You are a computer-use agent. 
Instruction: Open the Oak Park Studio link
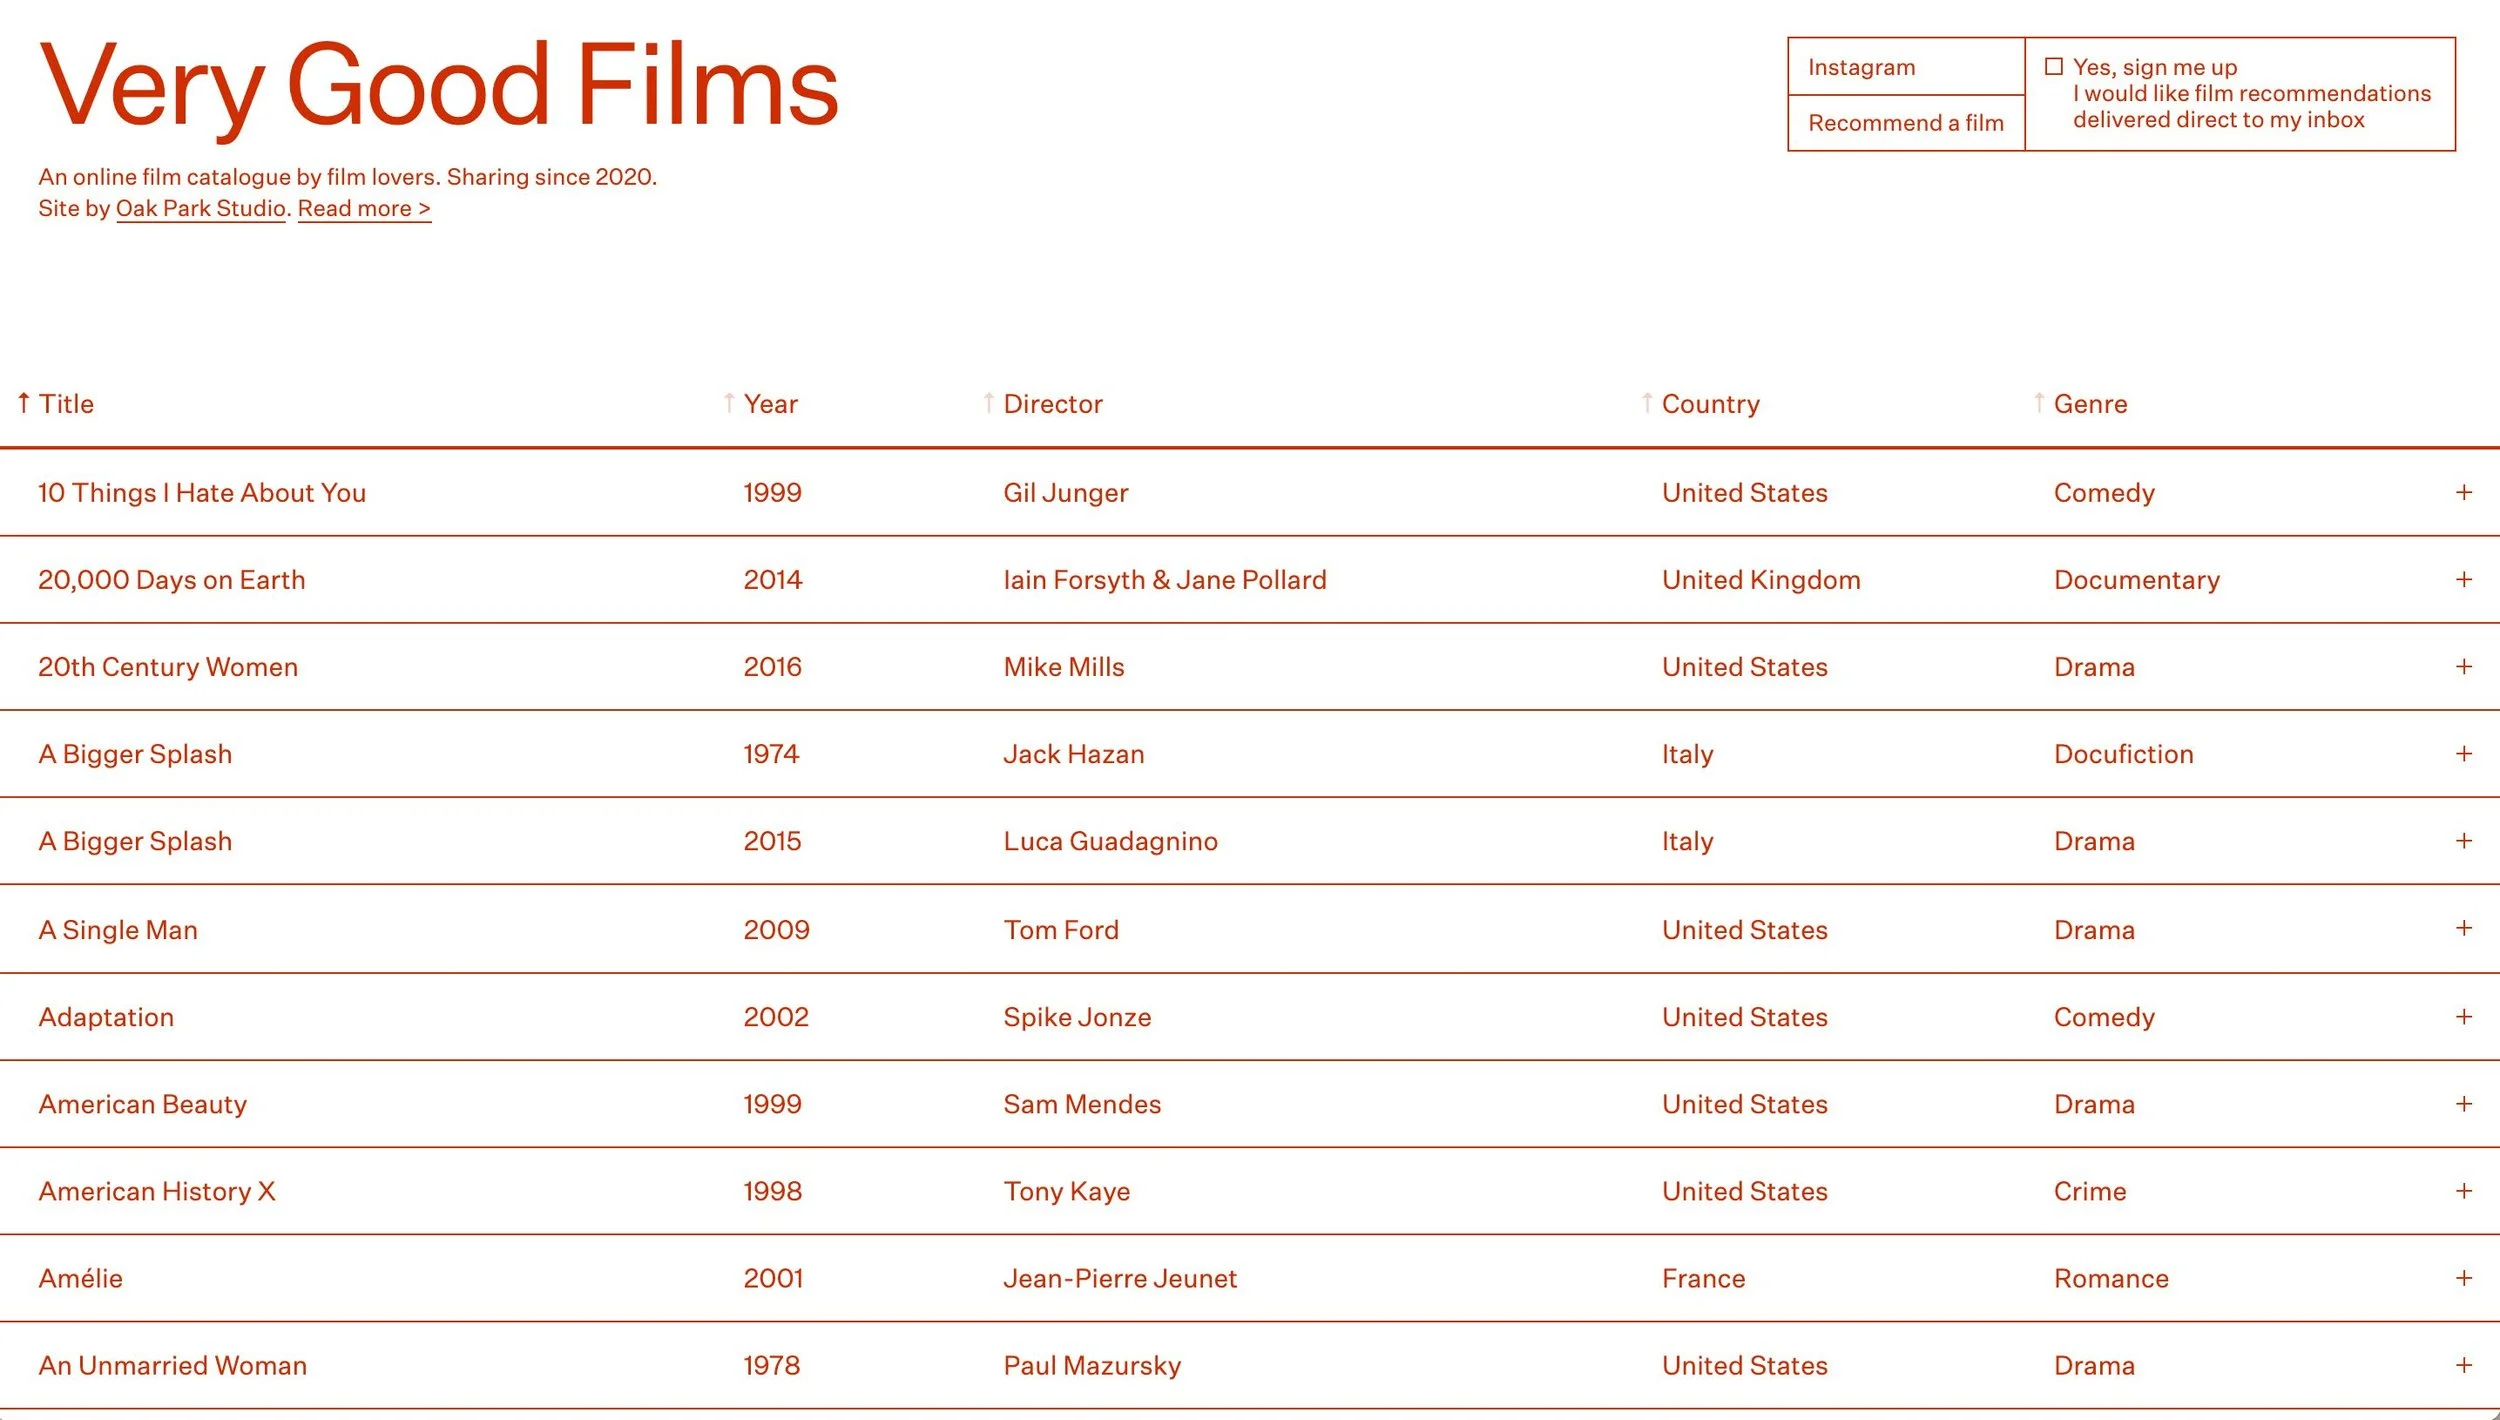click(199, 207)
